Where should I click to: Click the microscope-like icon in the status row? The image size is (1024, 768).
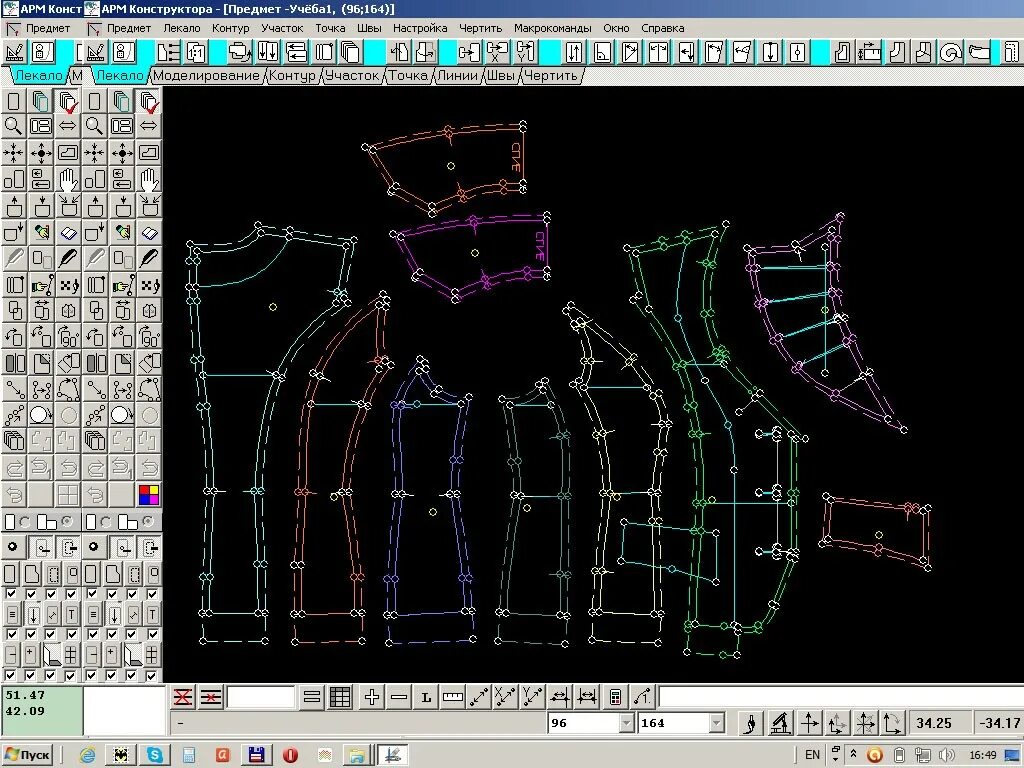[x=780, y=723]
